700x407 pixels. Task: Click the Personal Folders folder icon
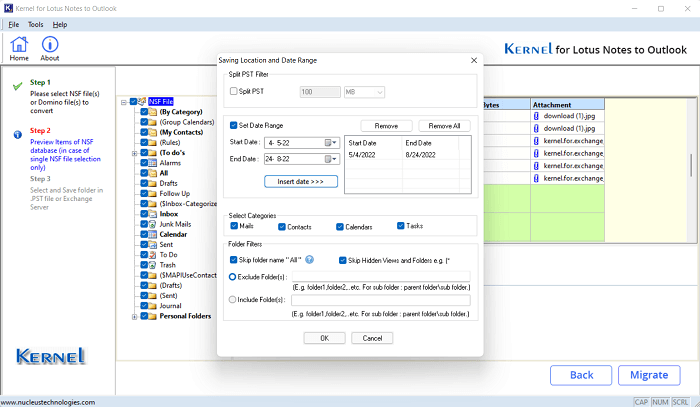[x=153, y=316]
